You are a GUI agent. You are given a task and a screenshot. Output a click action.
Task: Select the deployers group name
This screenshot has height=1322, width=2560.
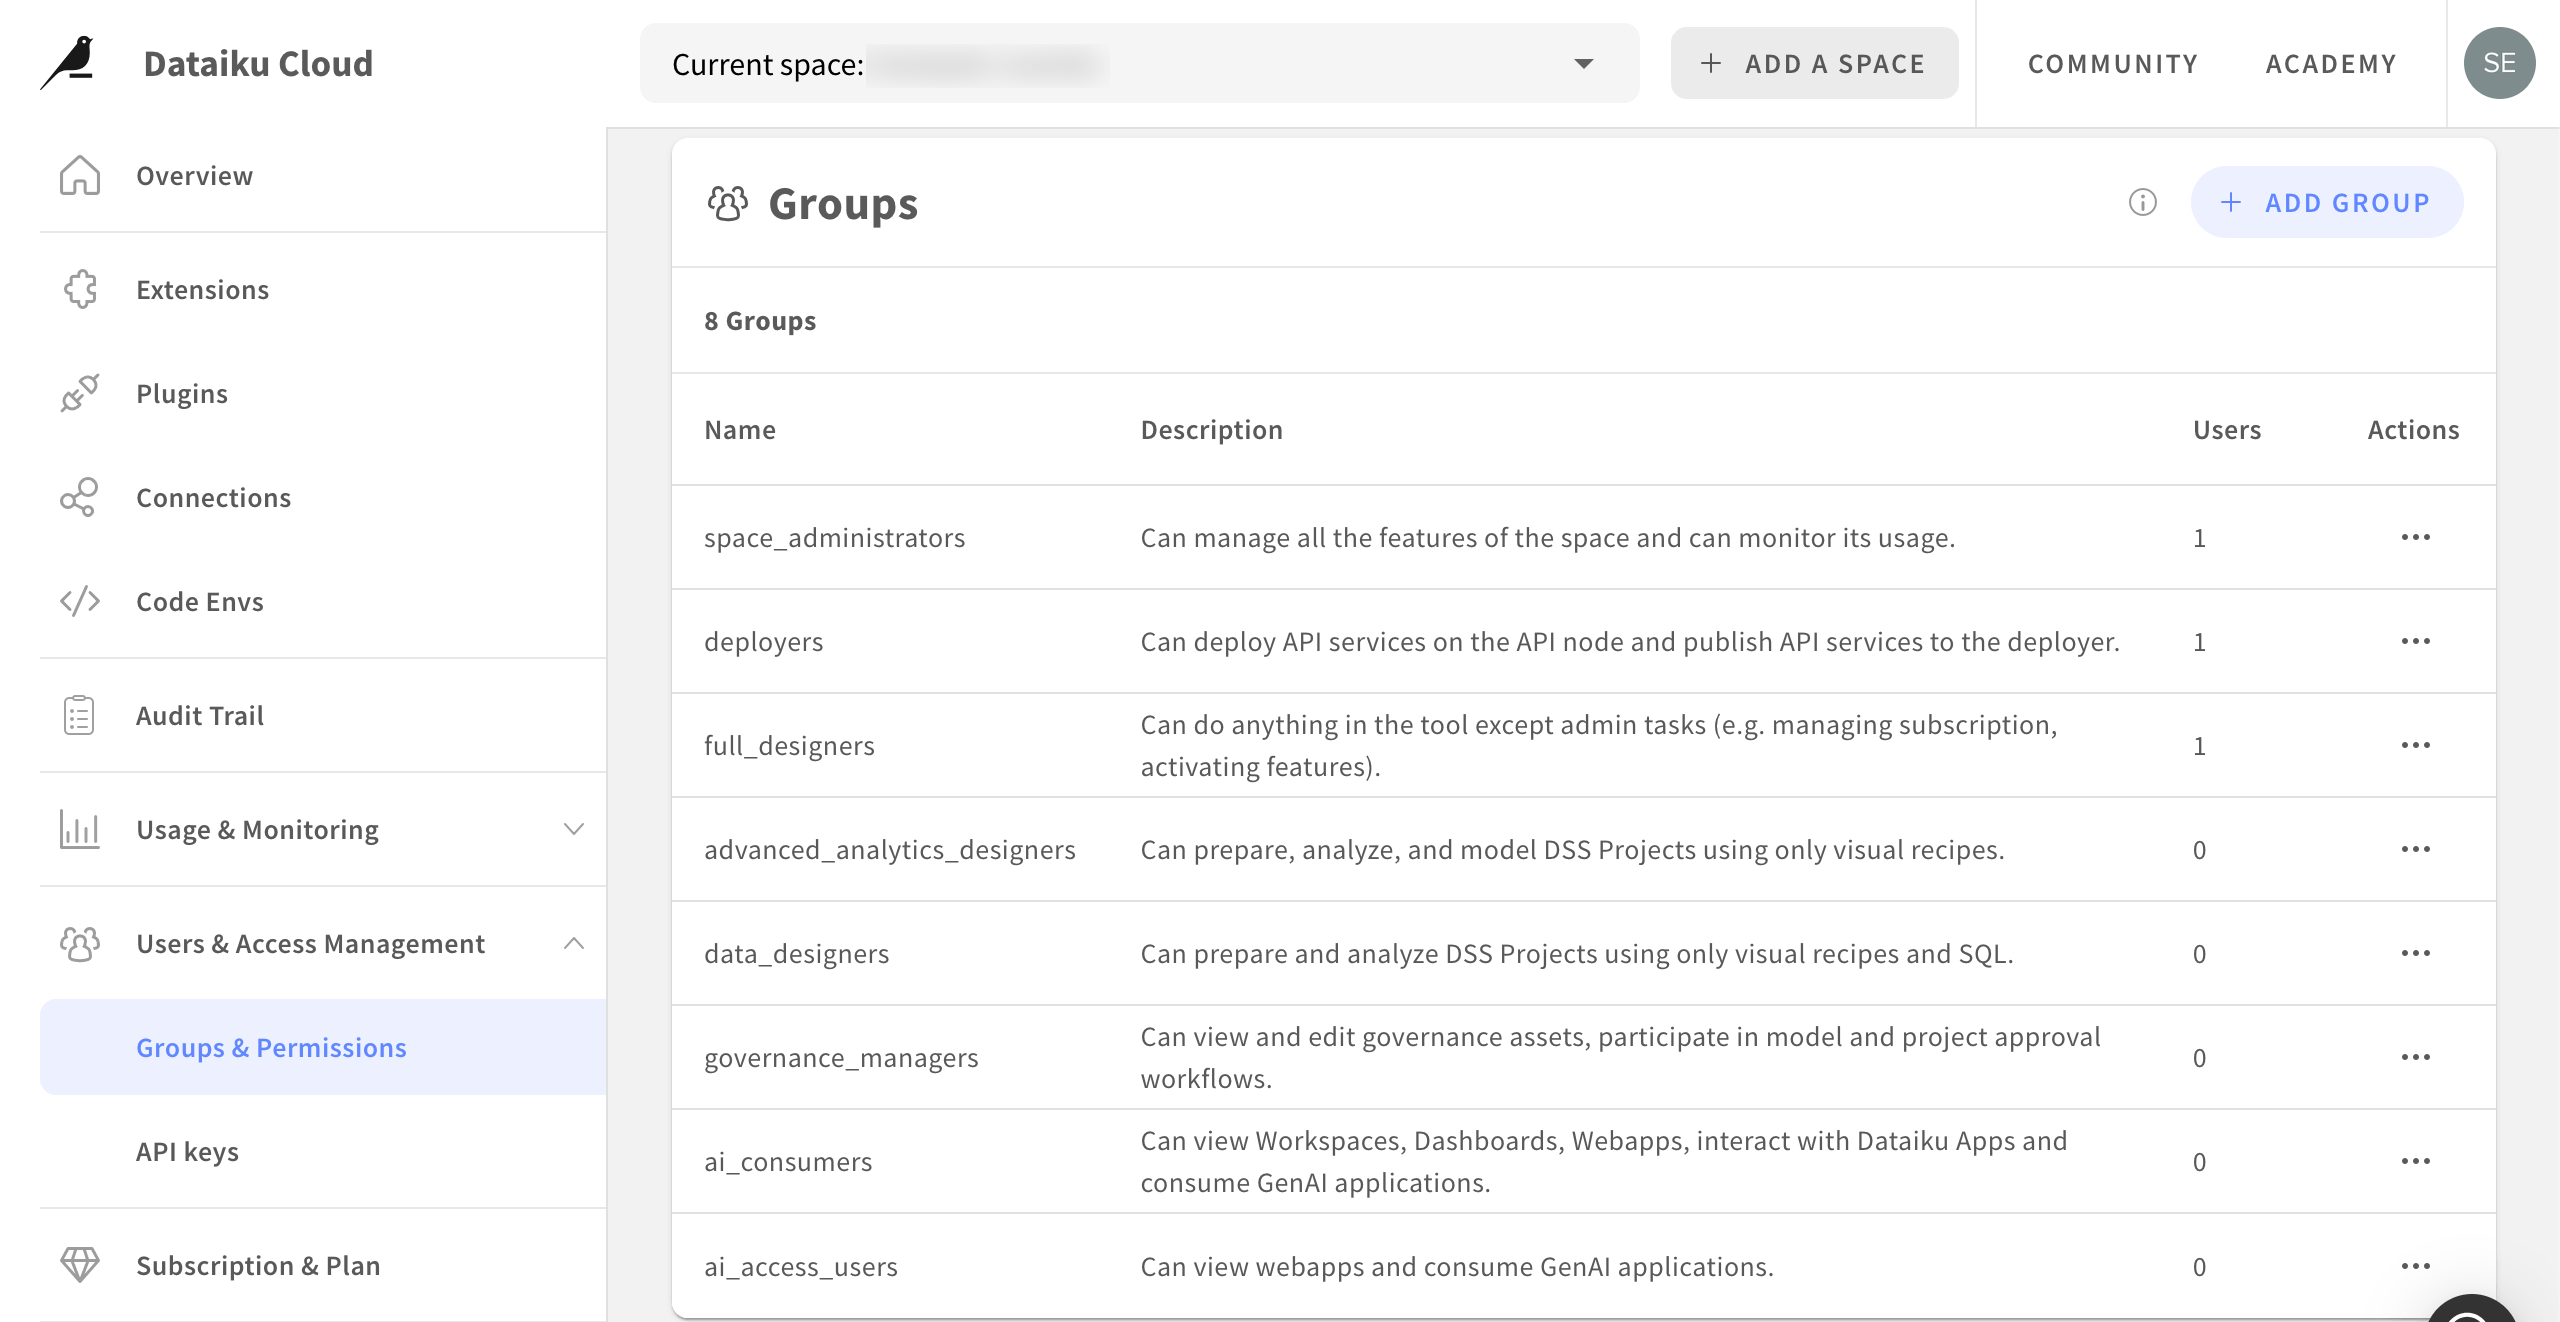coord(763,642)
